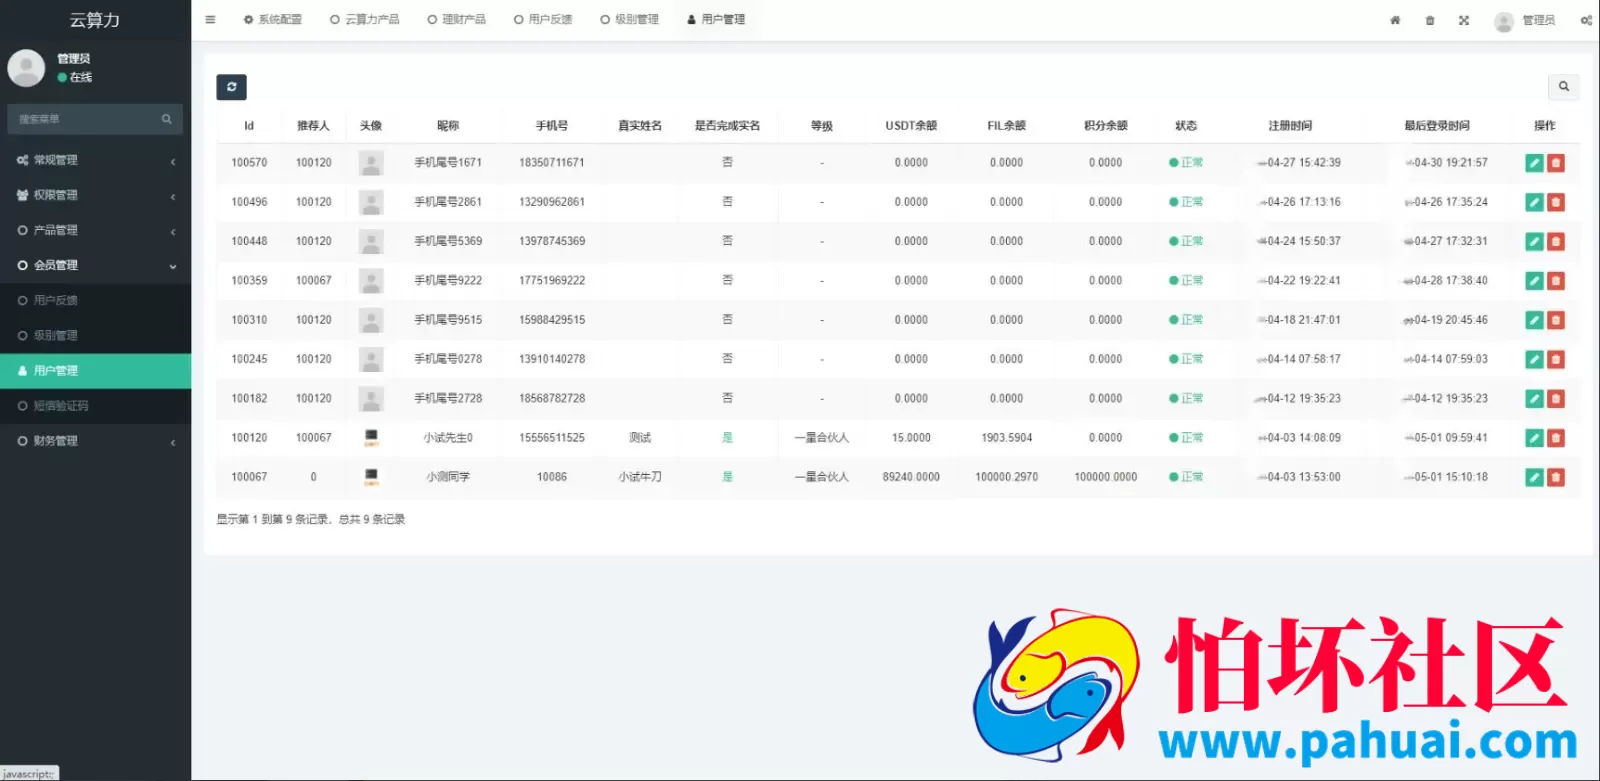Click the sidebar admin avatar picture

coord(26,68)
